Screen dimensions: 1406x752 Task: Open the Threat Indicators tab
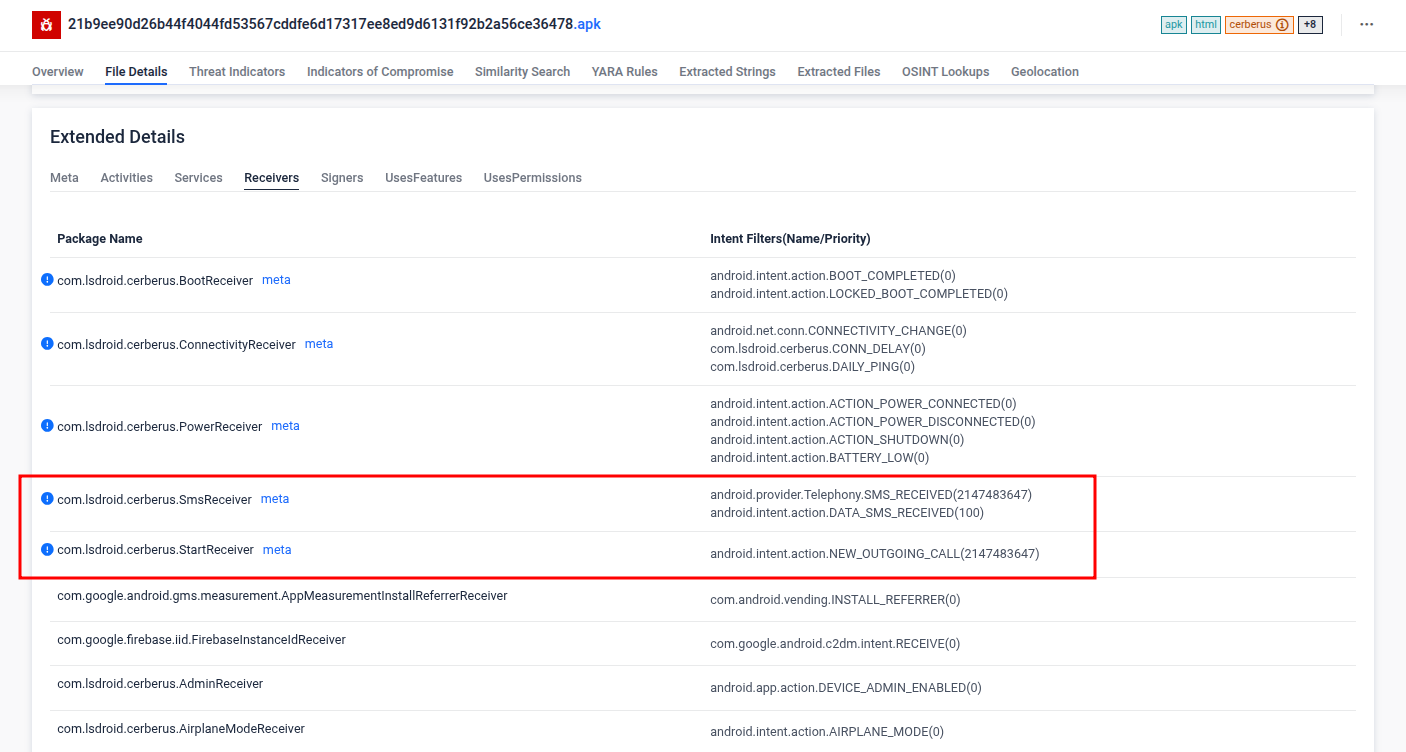tap(237, 72)
